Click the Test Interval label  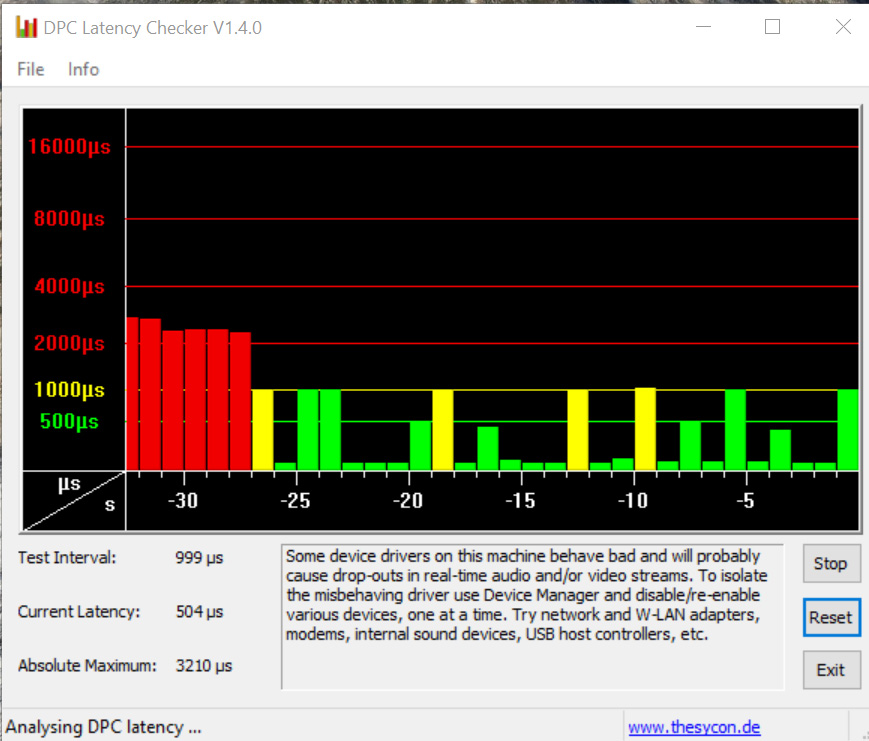67,558
